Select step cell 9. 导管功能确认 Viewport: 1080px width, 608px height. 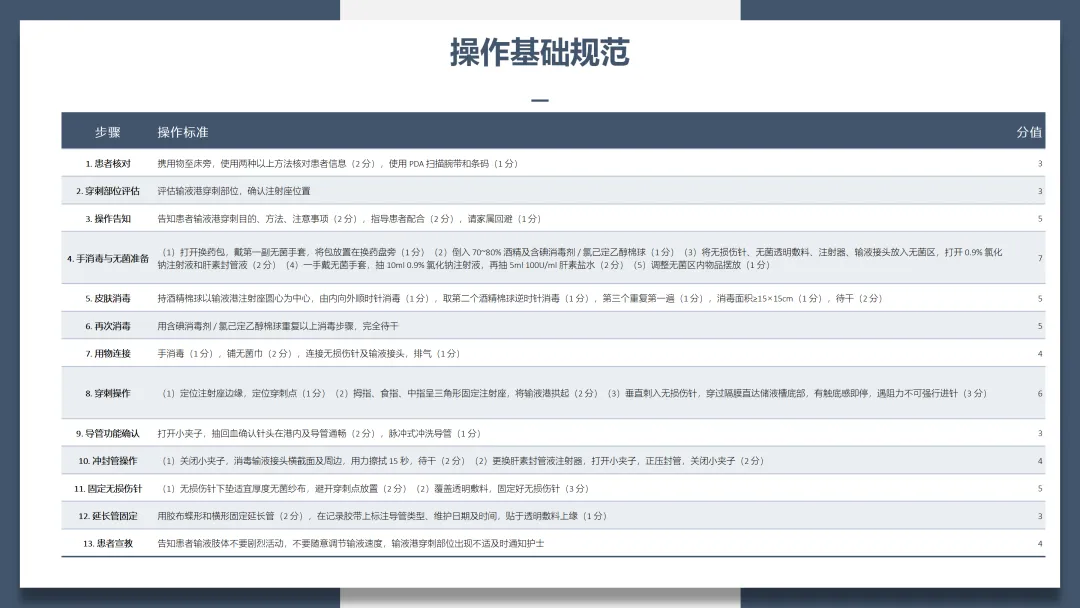[x=107, y=434]
